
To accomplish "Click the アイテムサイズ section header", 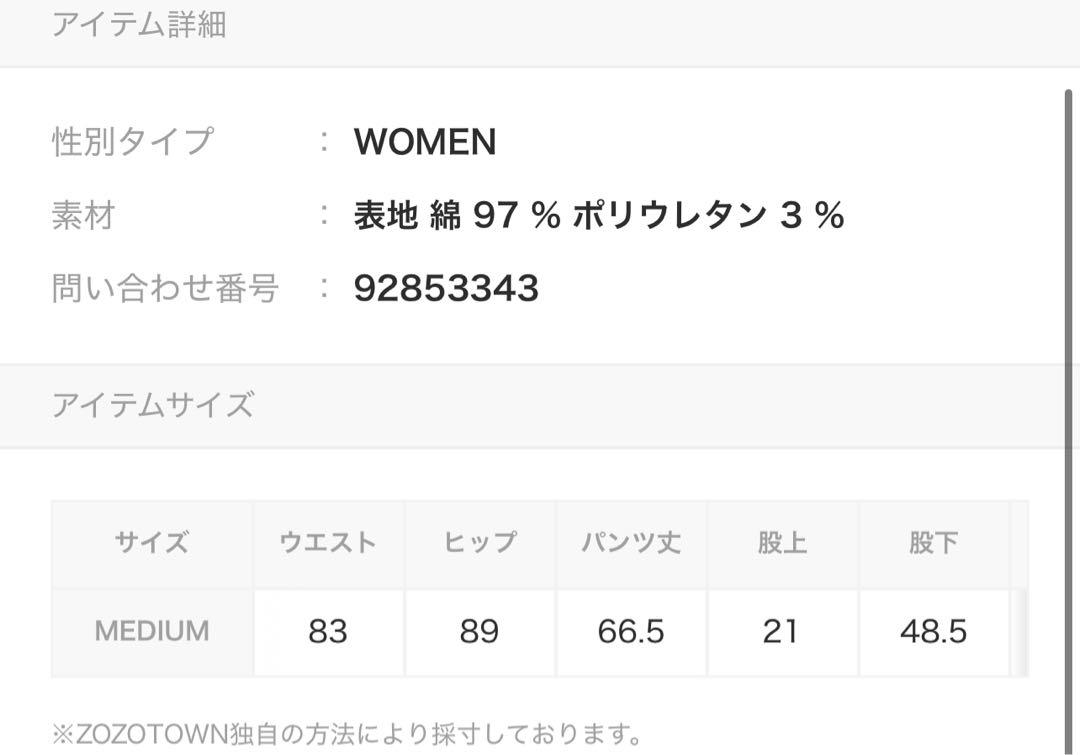I will [x=153, y=404].
